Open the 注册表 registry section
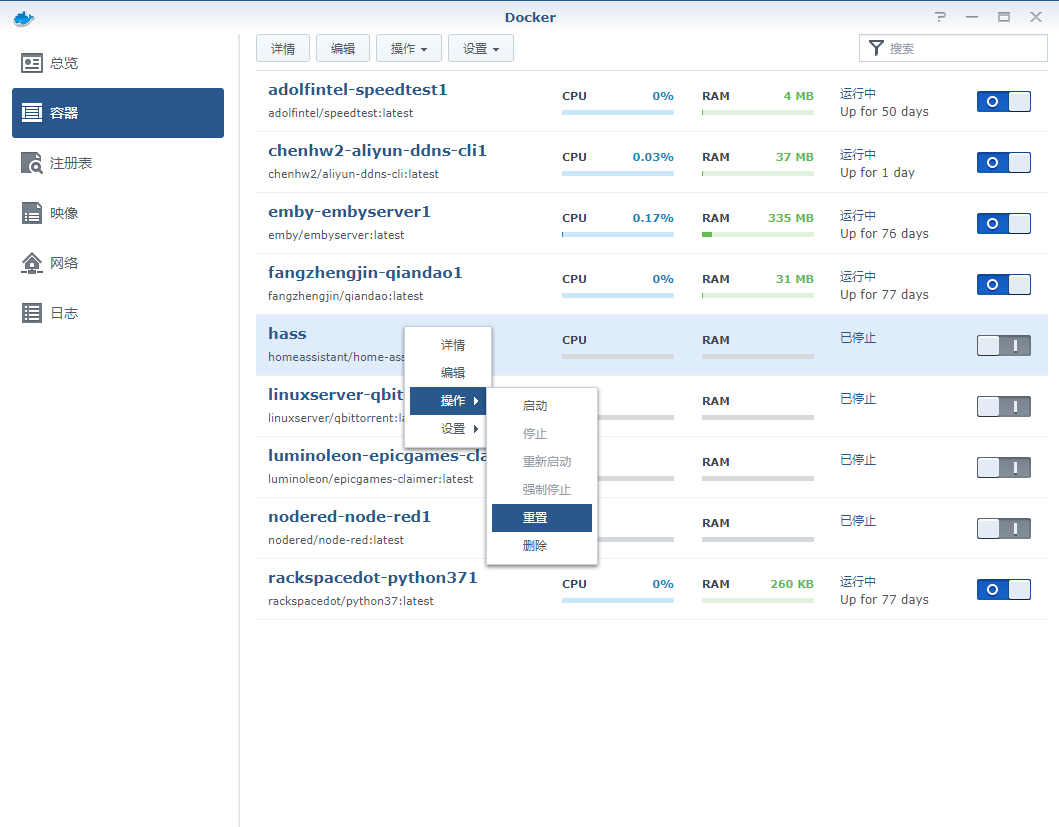 (x=118, y=163)
